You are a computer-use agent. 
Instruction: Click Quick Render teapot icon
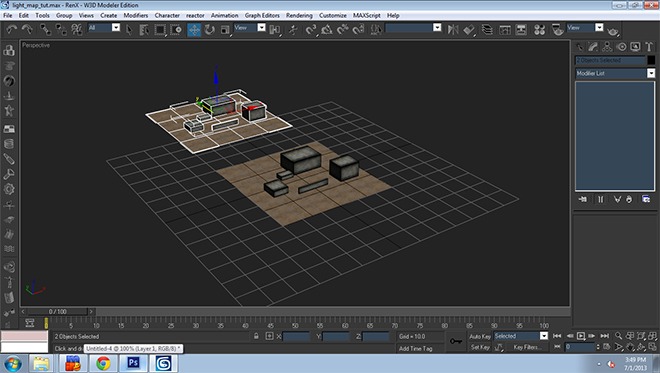(x=613, y=30)
